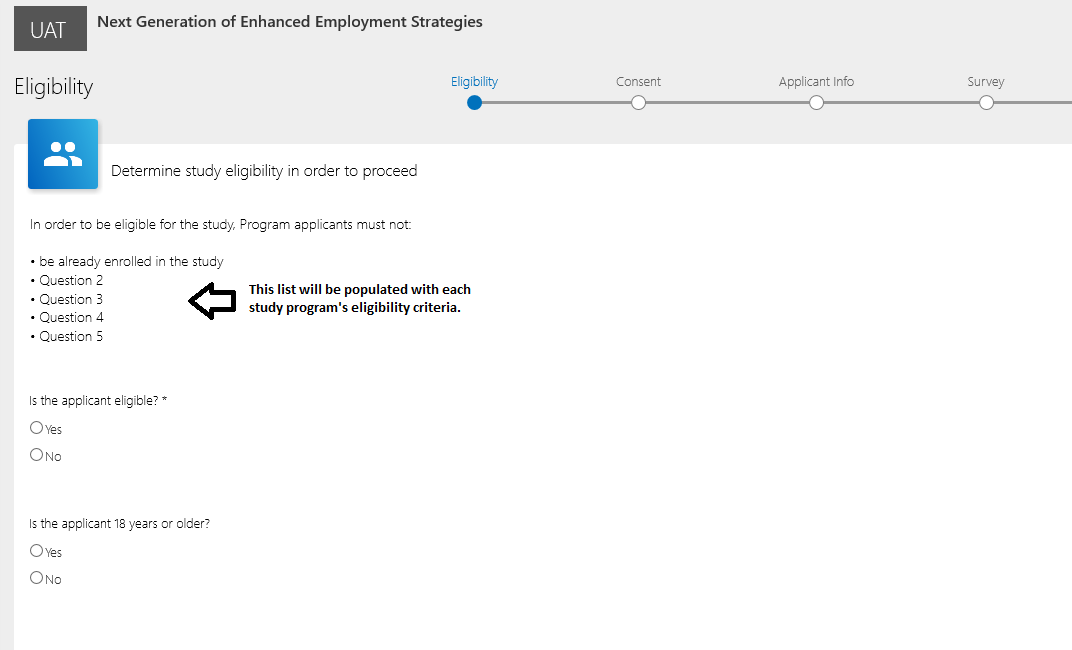
Task: Click the UAT environment logo box
Action: [x=50, y=30]
